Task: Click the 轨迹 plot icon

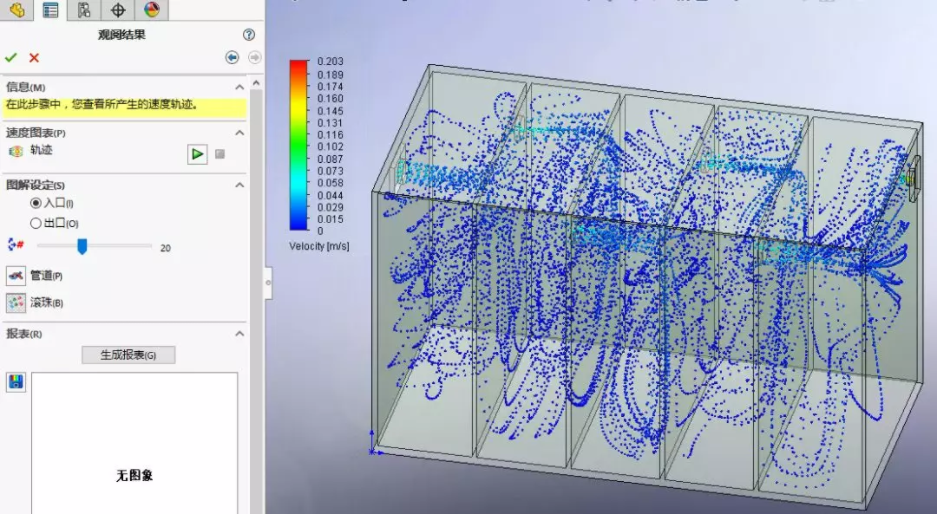Action: click(x=16, y=151)
